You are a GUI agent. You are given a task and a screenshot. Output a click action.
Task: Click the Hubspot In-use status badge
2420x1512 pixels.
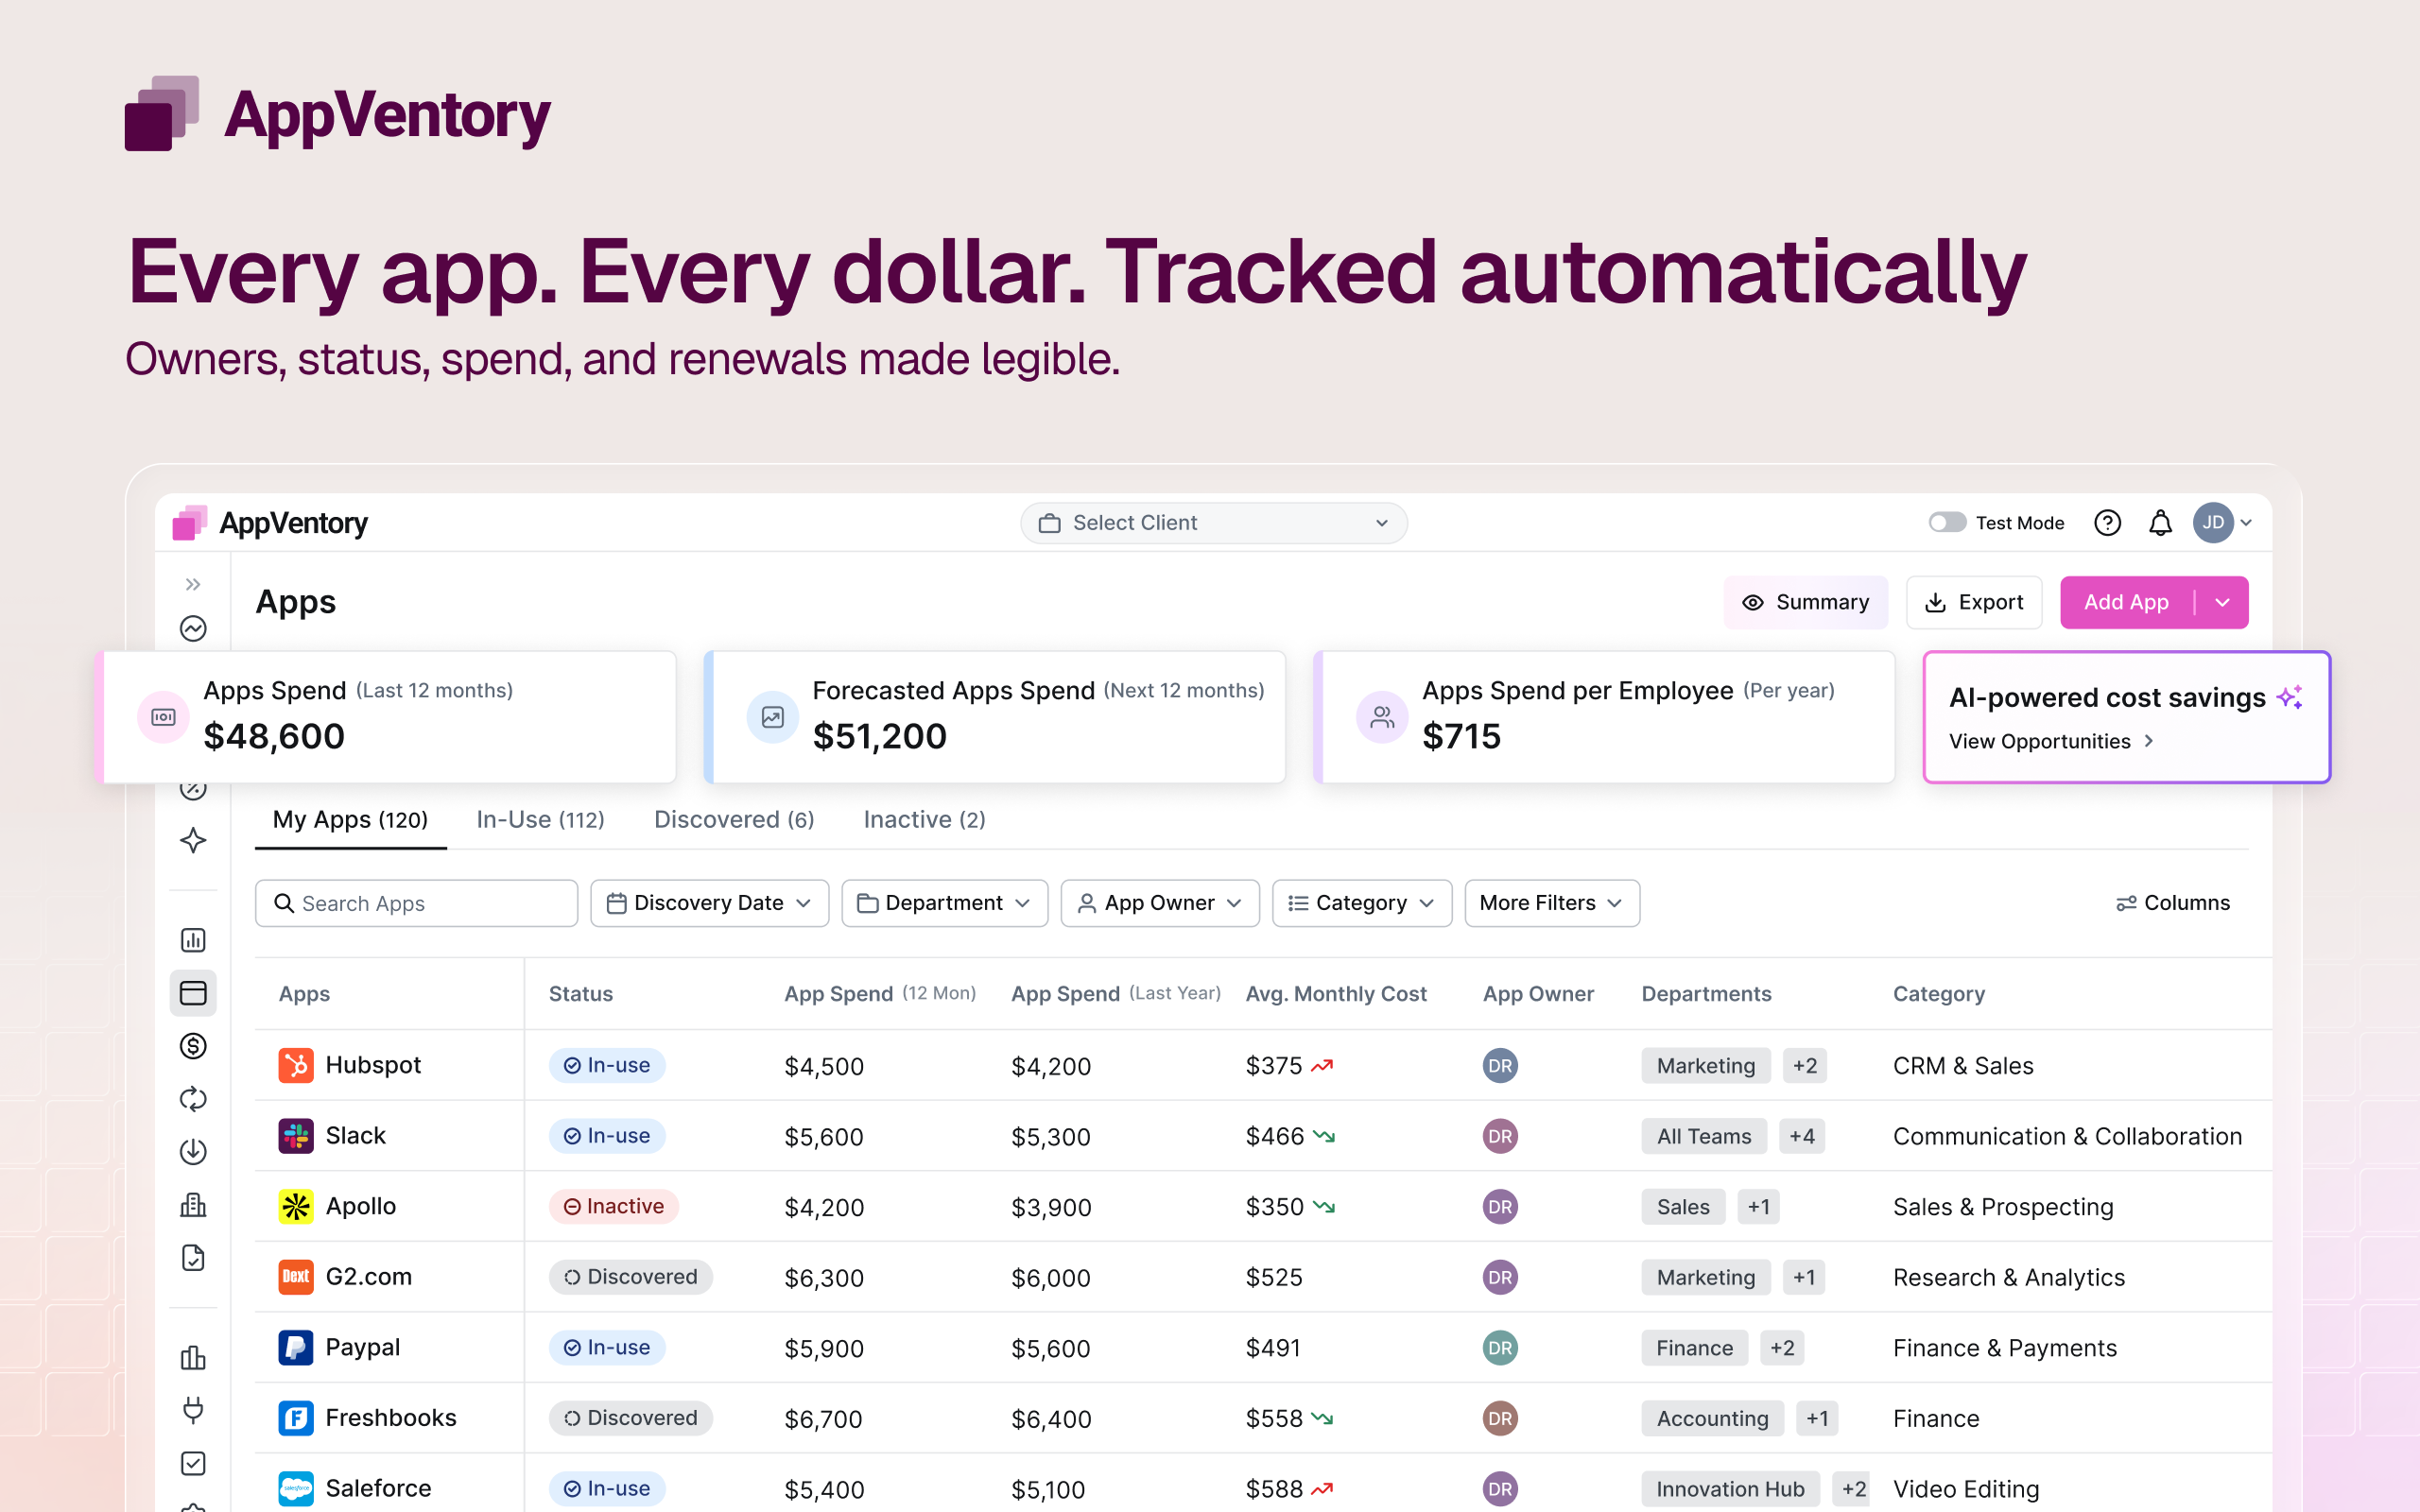pos(607,1065)
